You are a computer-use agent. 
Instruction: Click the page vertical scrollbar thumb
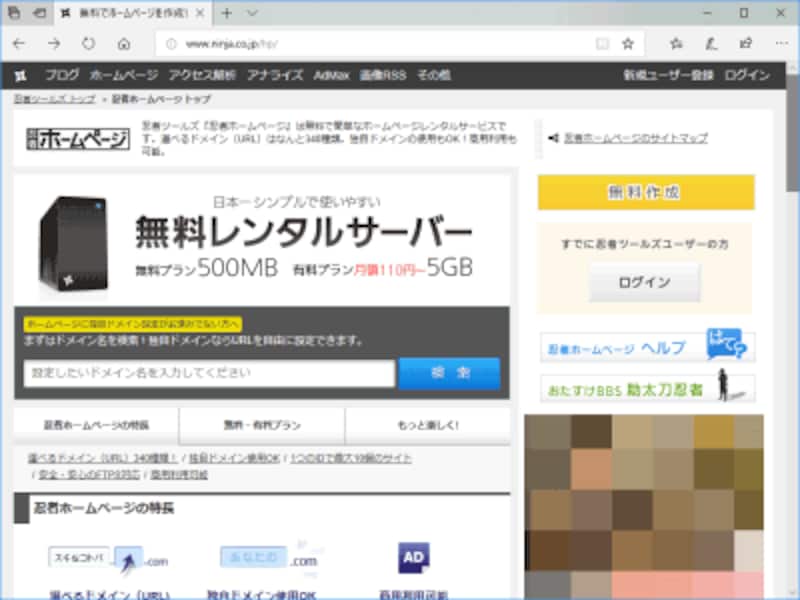pyautogui.click(x=792, y=133)
